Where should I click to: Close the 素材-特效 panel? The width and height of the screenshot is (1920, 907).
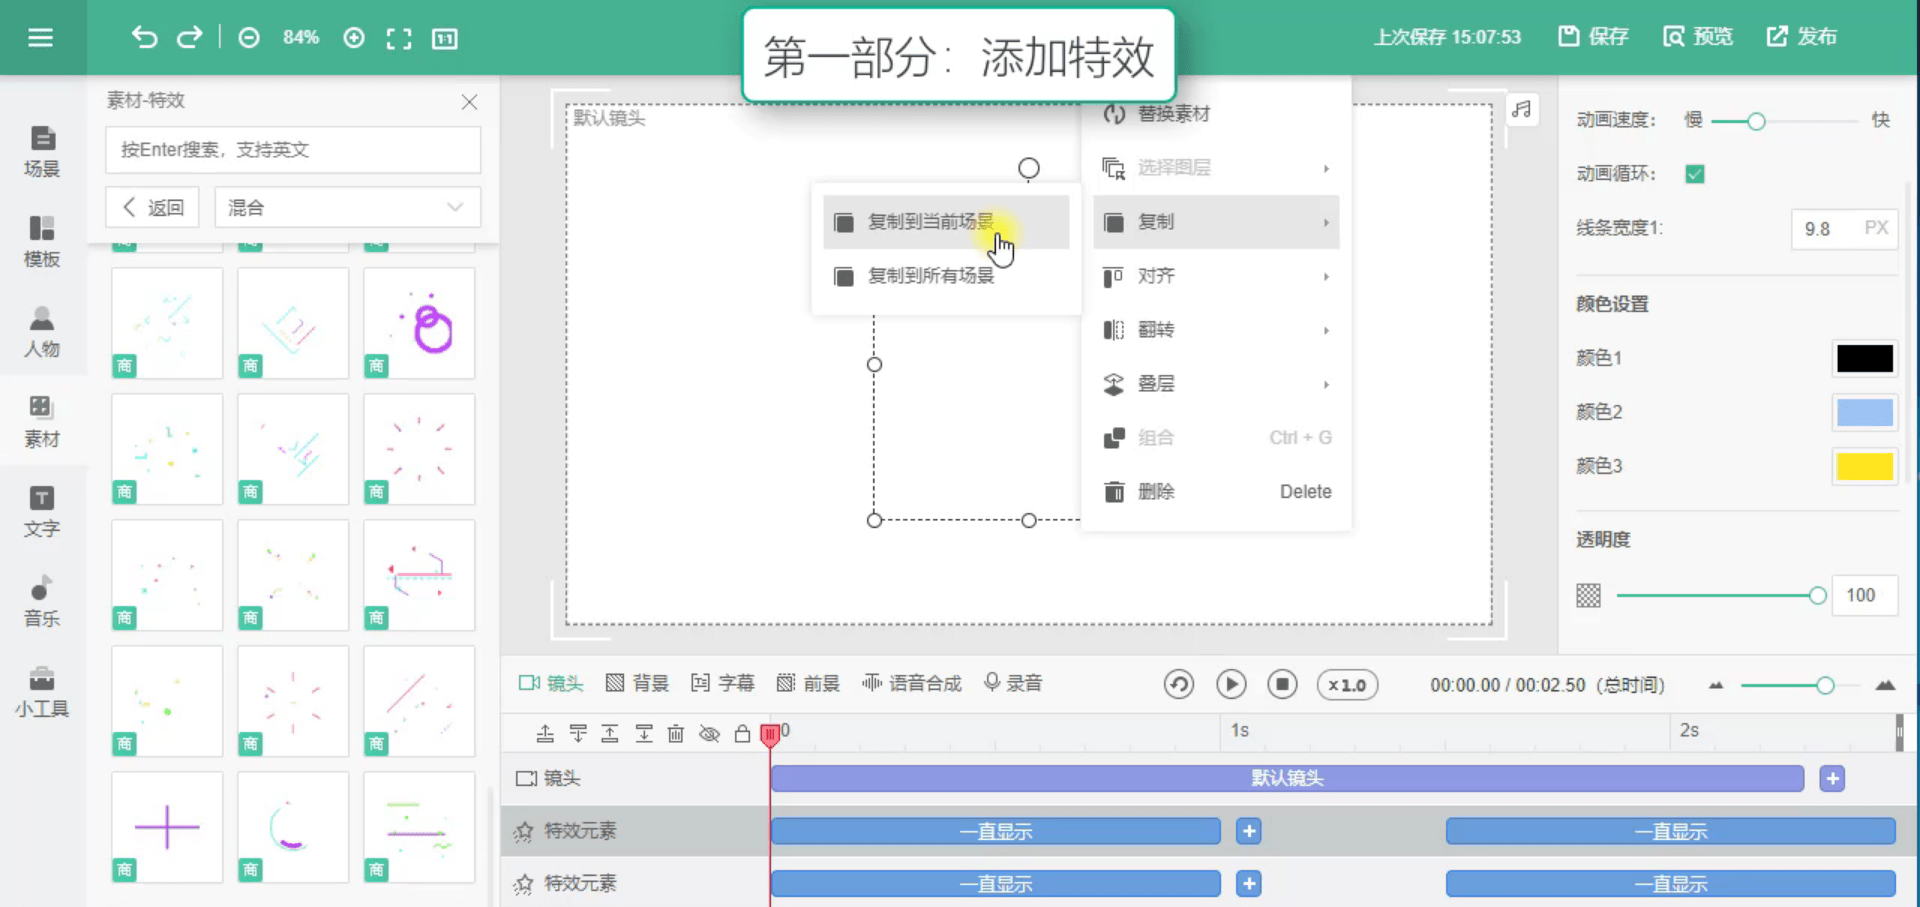pos(469,102)
